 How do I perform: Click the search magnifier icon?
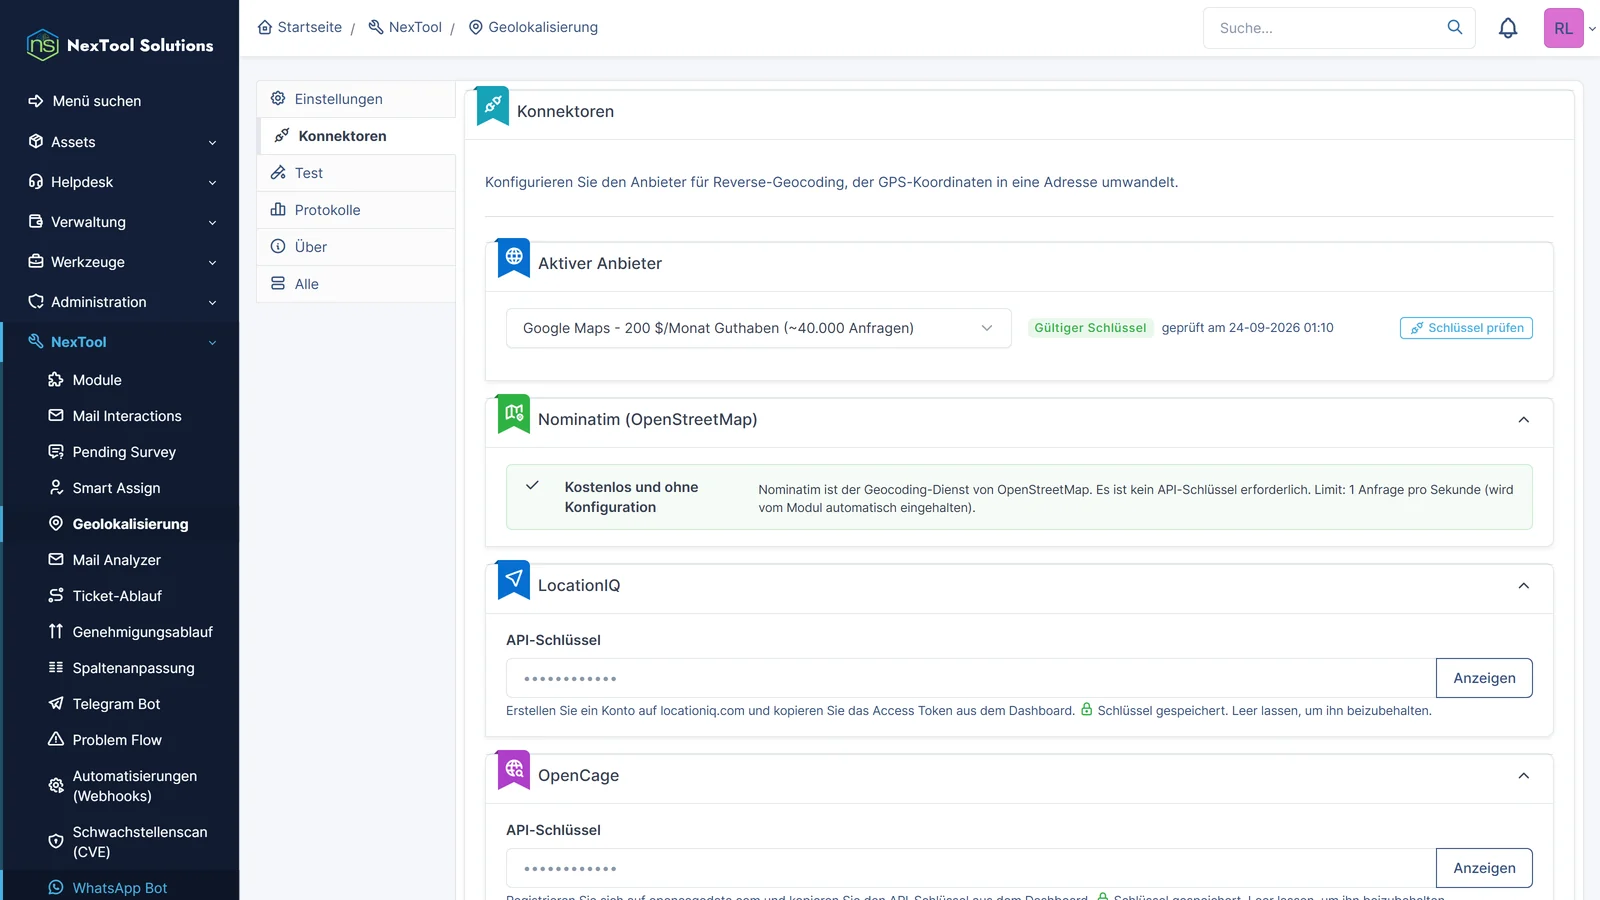tap(1455, 27)
